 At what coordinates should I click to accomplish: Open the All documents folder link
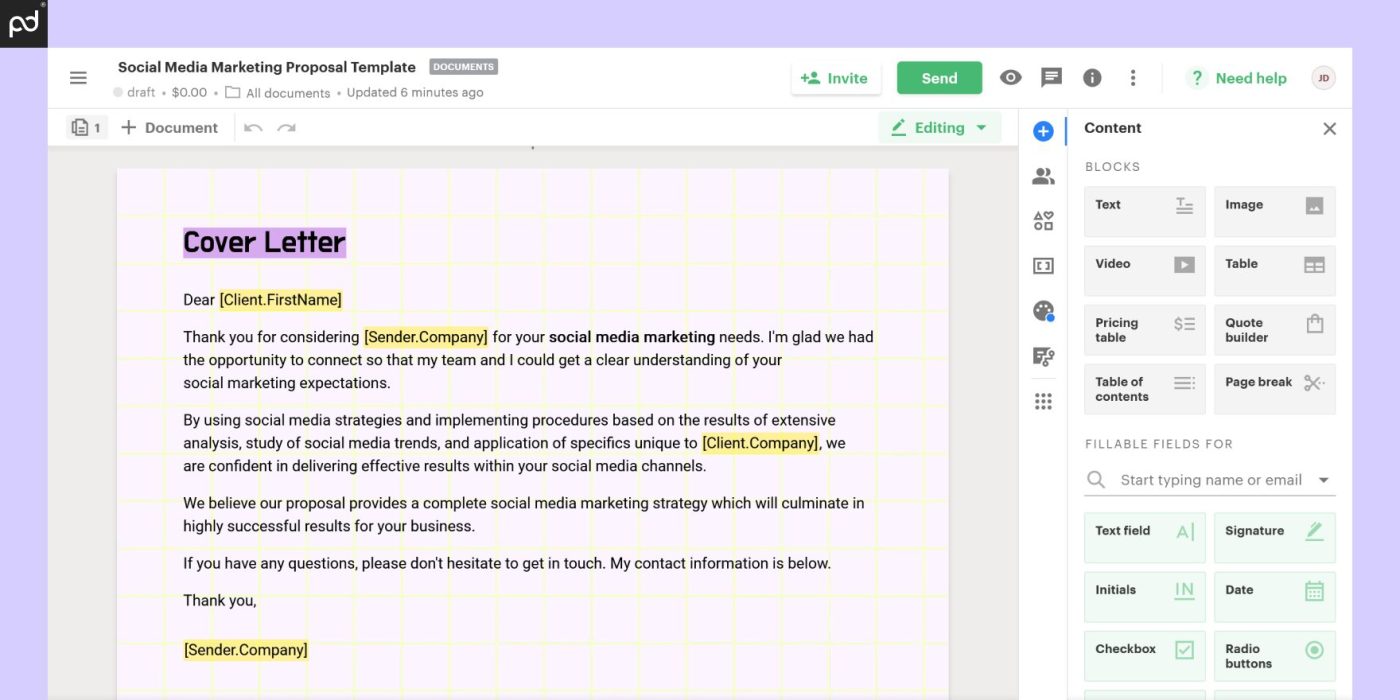coord(288,92)
